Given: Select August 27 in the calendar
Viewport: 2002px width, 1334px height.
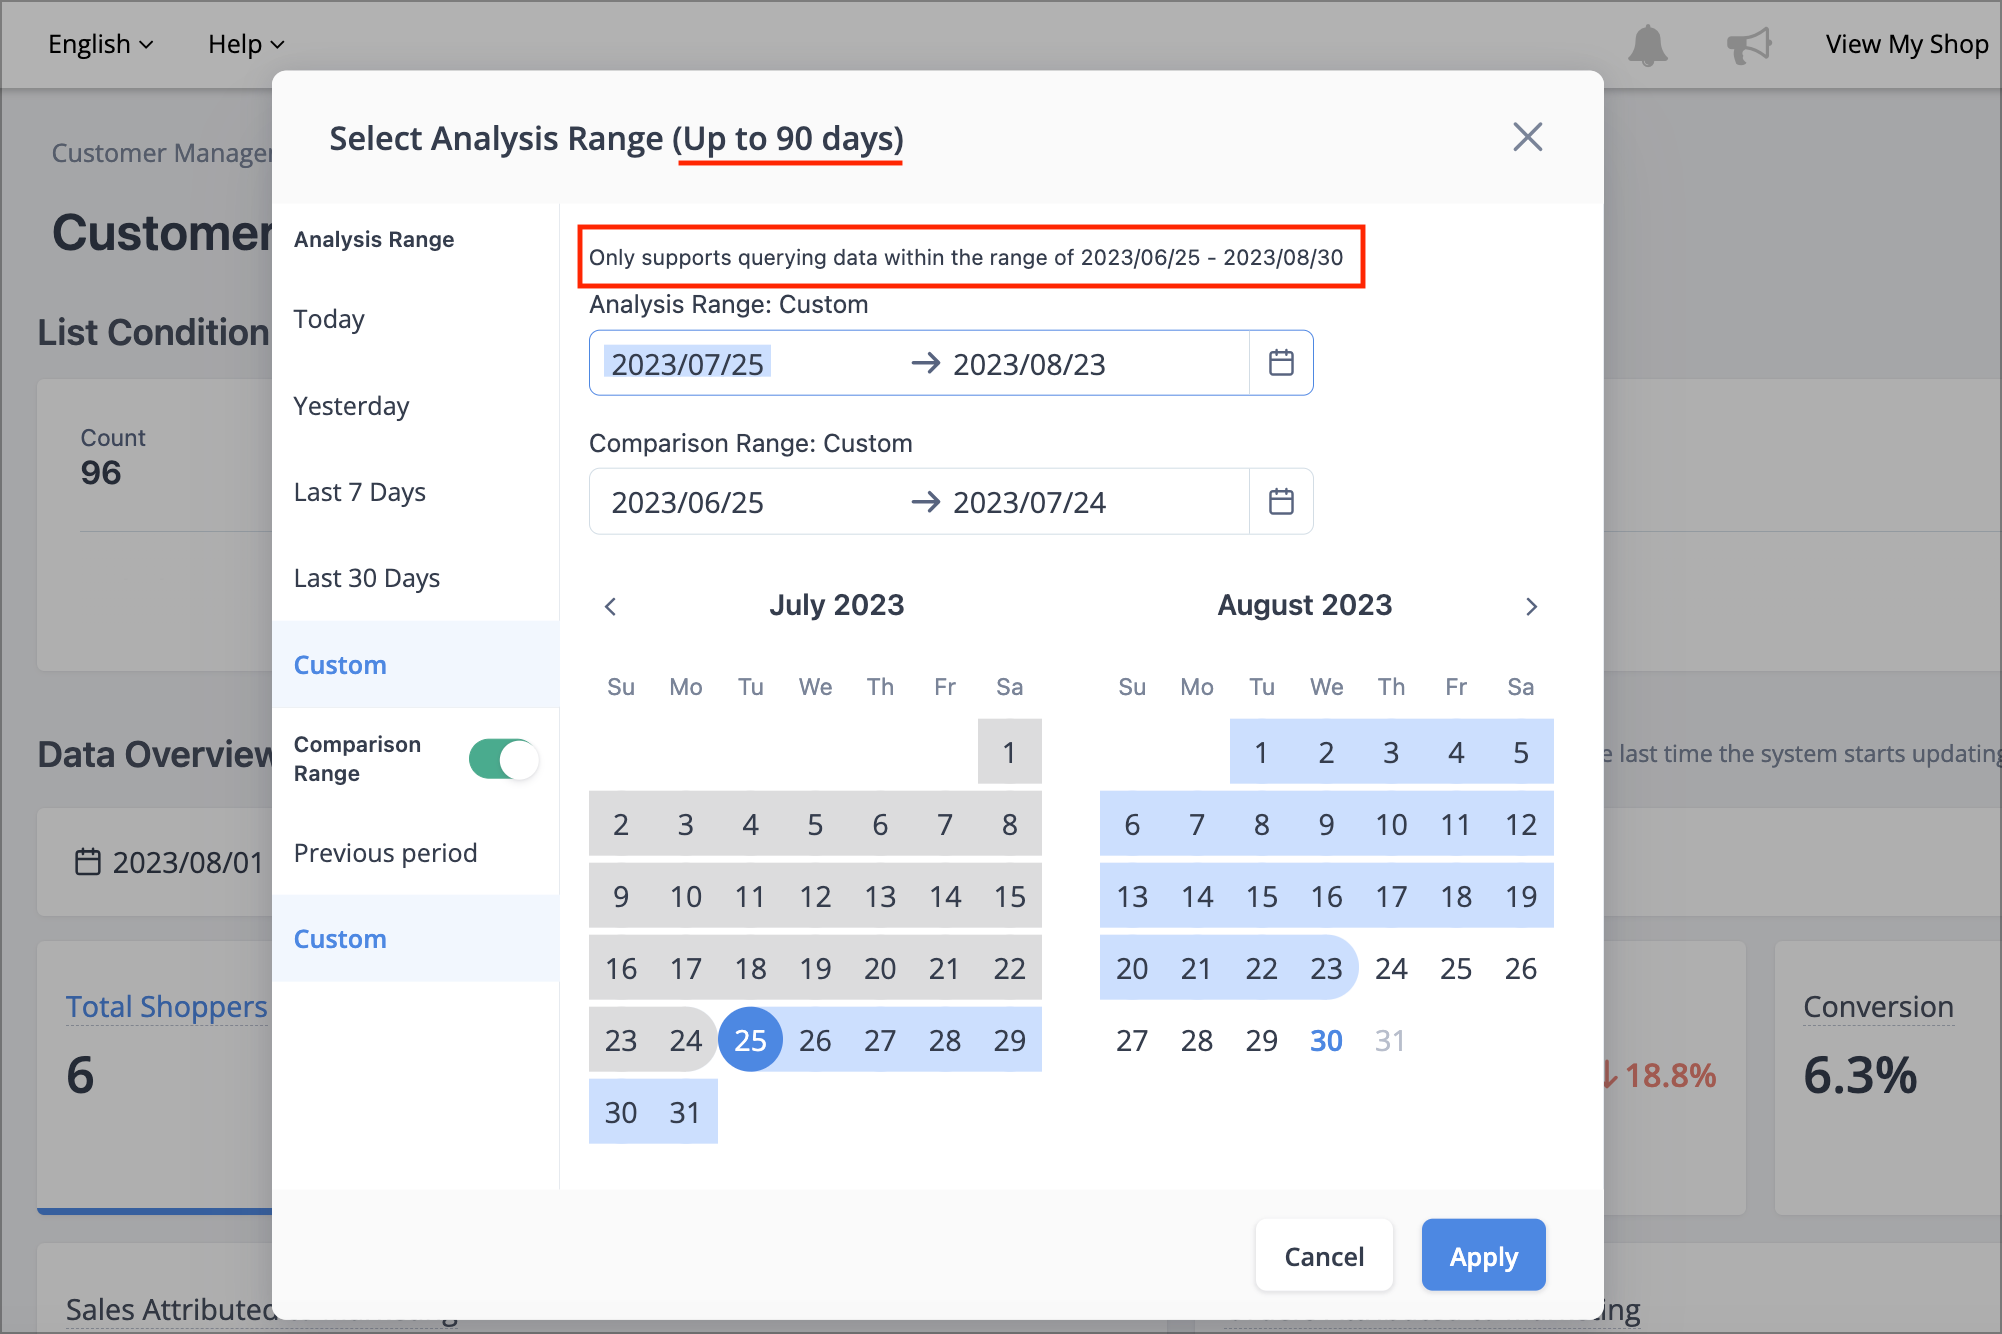Looking at the screenshot, I should [1132, 1040].
